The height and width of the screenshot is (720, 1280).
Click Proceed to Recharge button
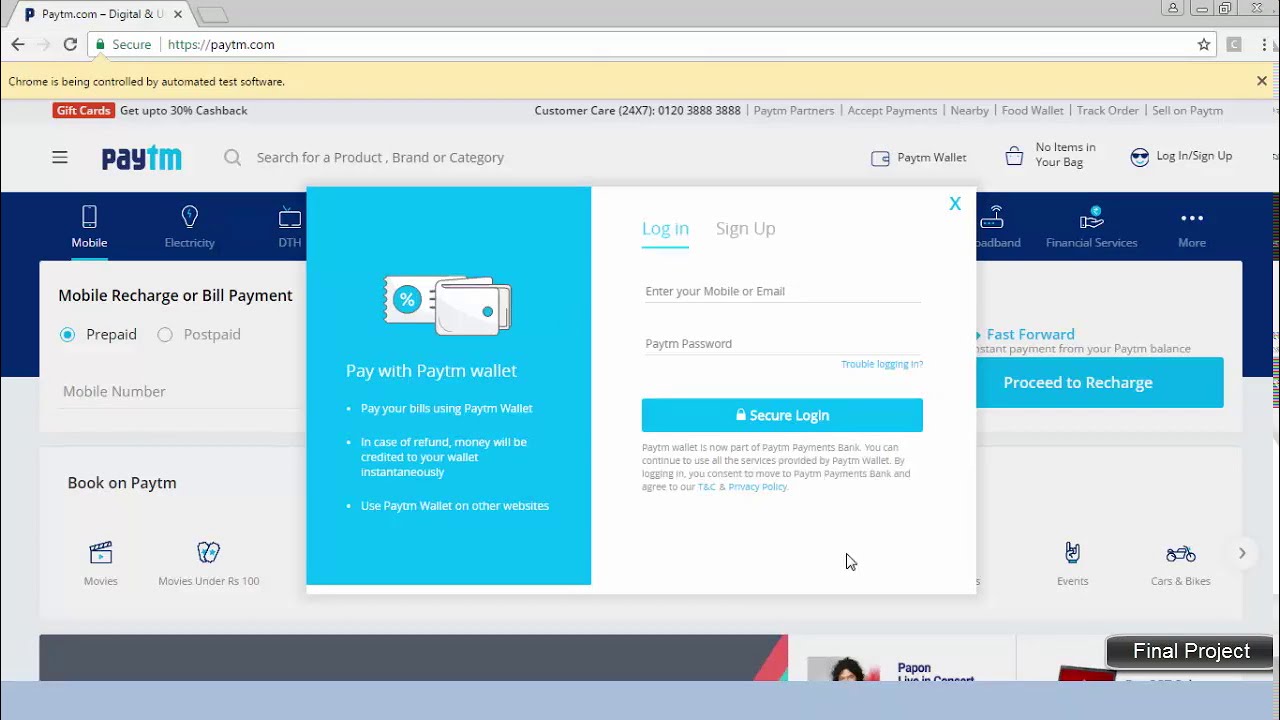[x=1099, y=382]
